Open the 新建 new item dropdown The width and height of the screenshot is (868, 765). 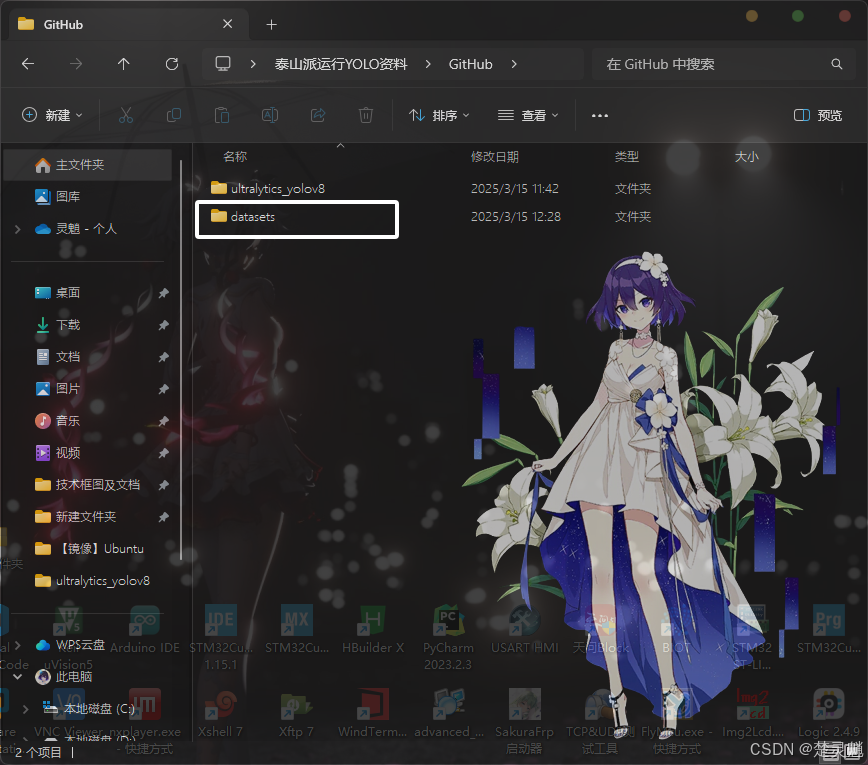tap(52, 115)
